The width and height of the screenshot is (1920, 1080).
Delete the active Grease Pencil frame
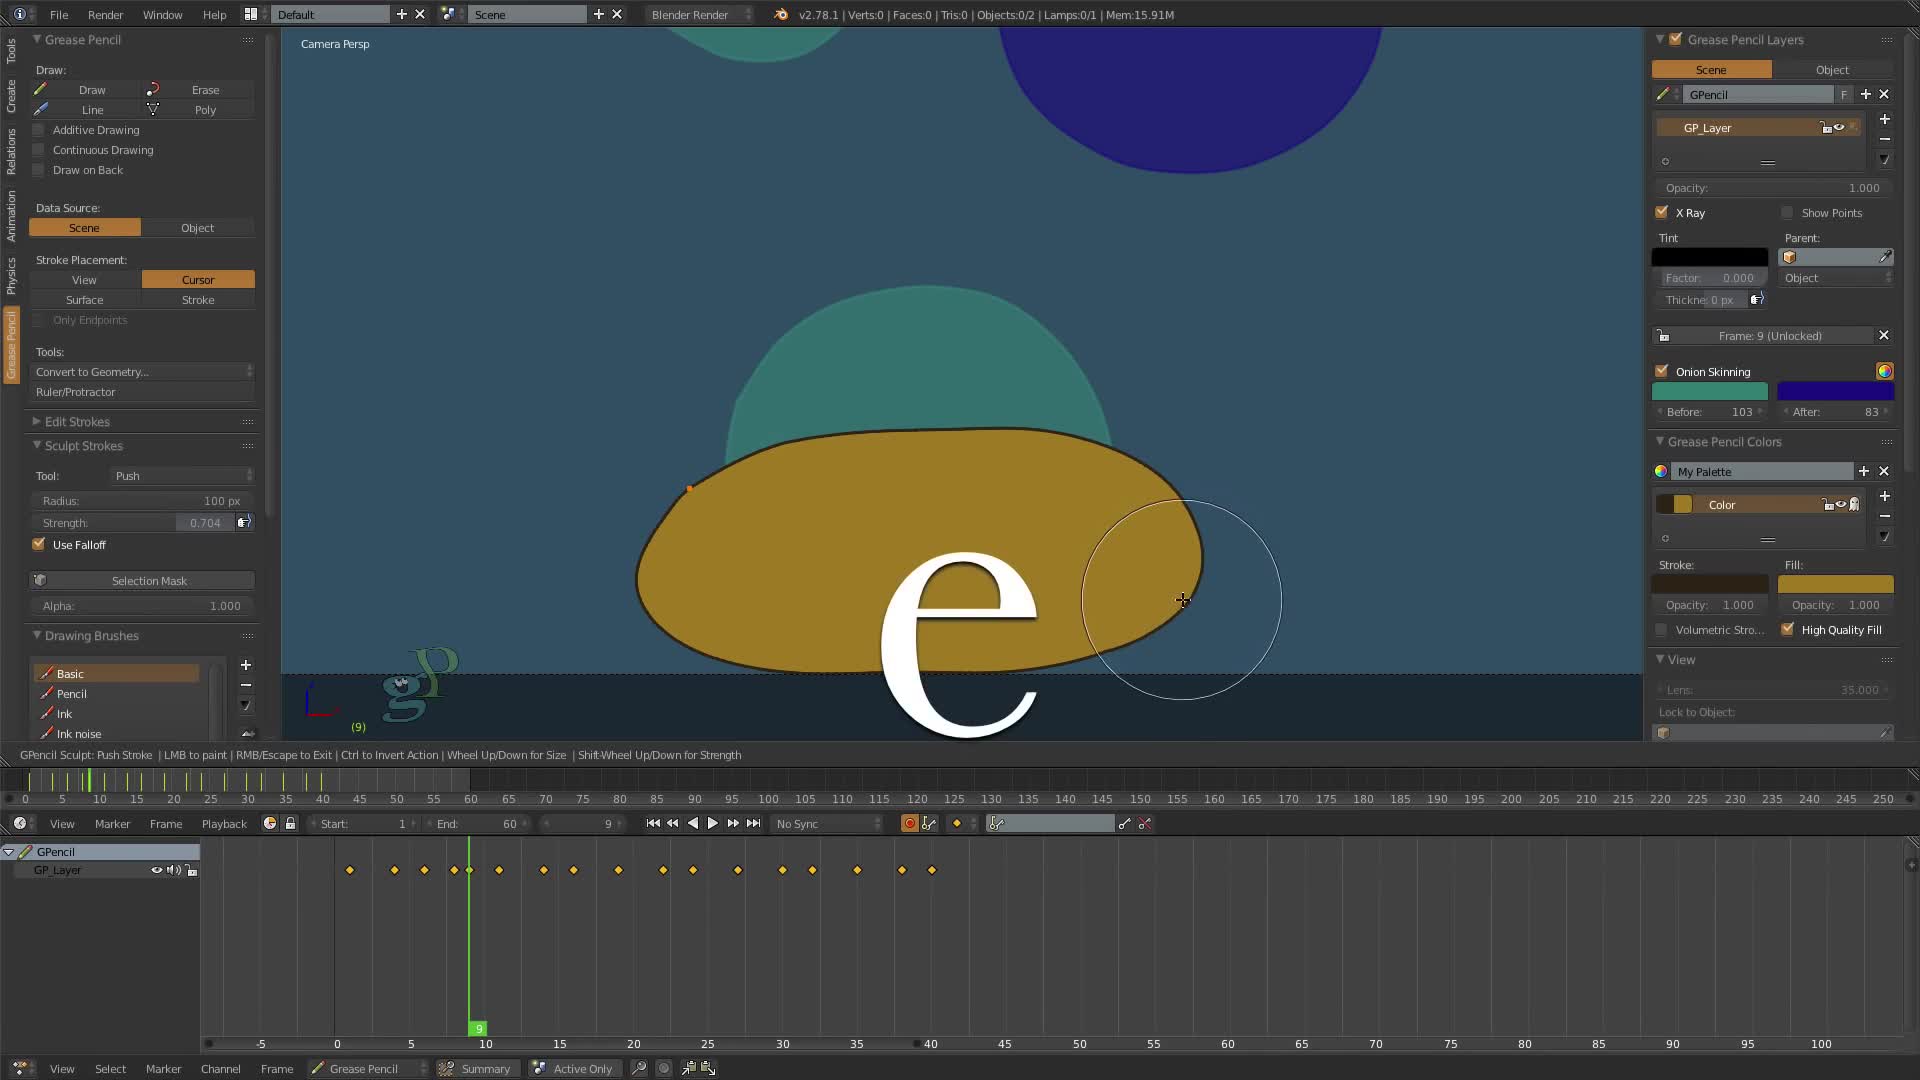click(x=1884, y=336)
